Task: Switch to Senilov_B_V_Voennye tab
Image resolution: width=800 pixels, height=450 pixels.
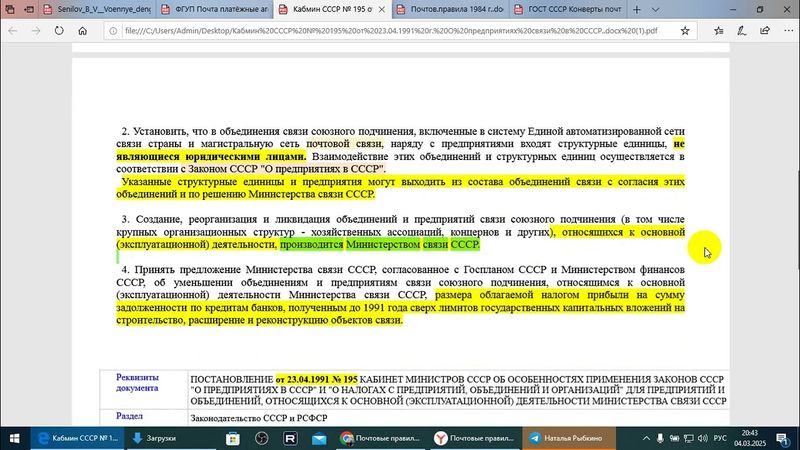Action: pos(98,9)
